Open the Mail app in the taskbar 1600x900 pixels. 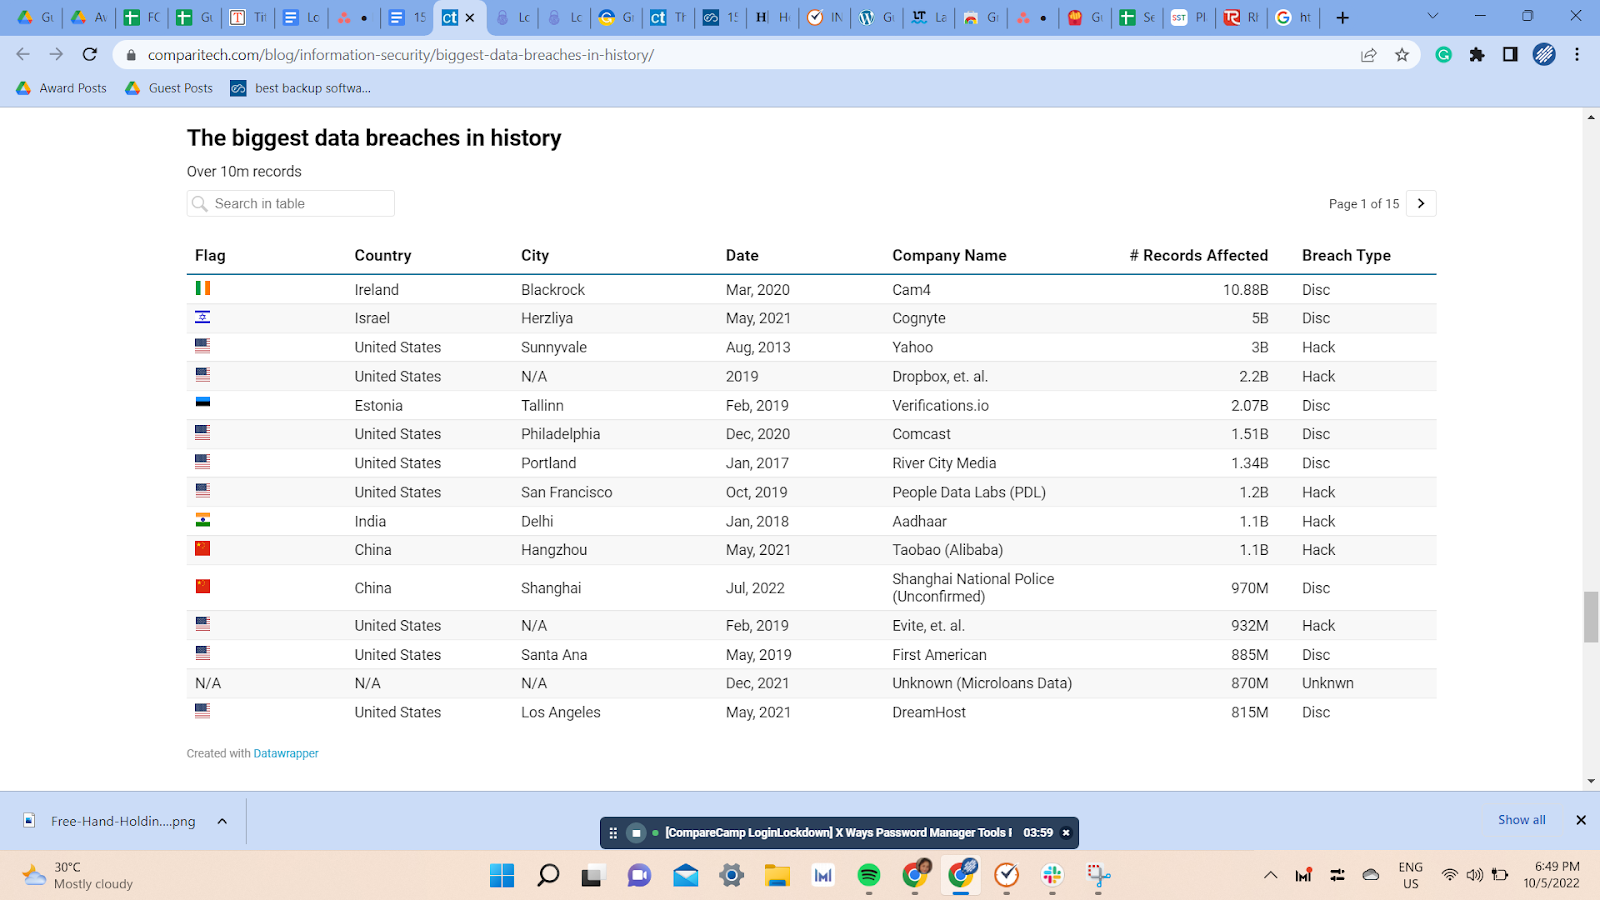click(685, 876)
